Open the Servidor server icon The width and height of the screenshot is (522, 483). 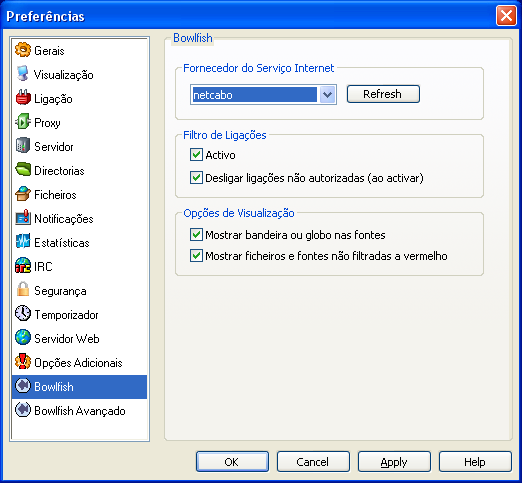coord(23,146)
